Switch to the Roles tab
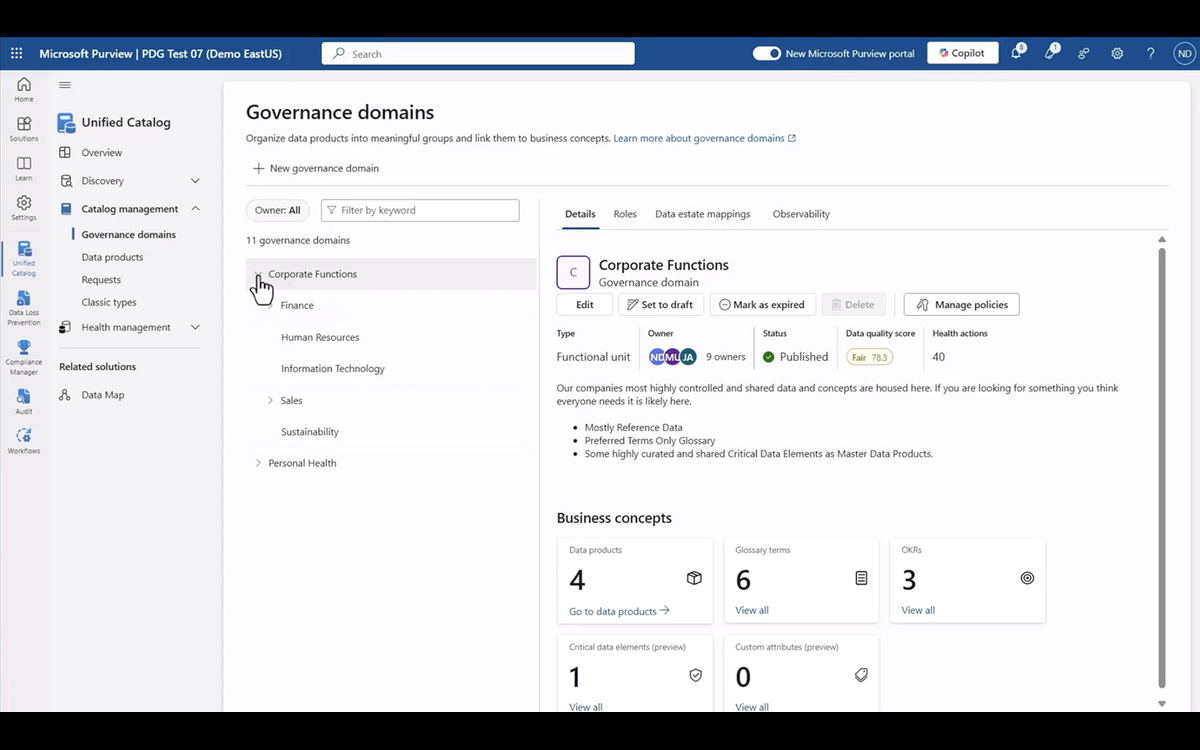Viewport: 1200px width, 750px height. point(625,214)
